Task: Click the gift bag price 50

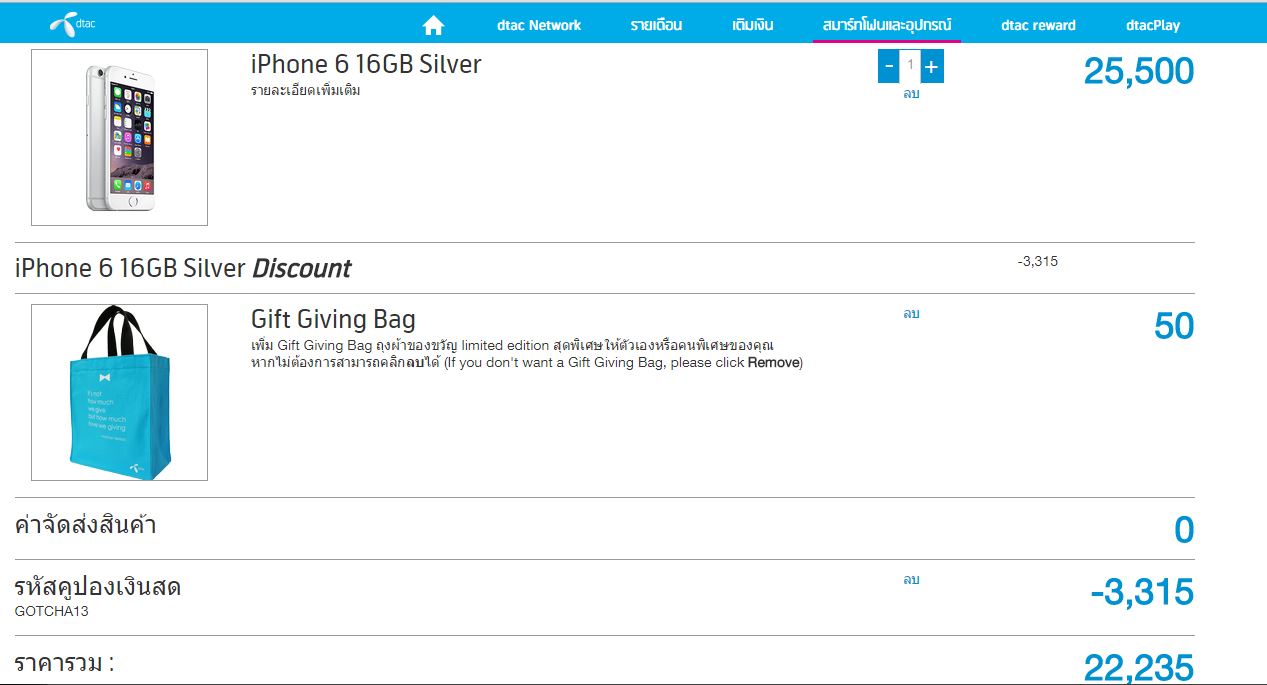Action: click(1174, 327)
